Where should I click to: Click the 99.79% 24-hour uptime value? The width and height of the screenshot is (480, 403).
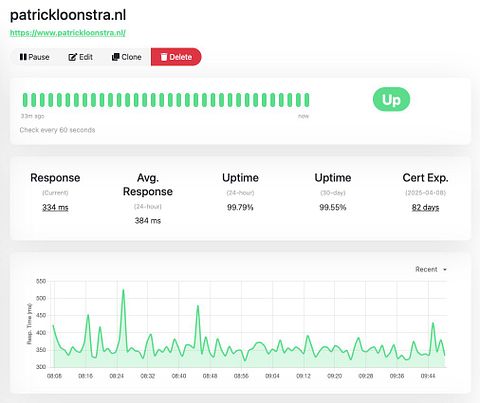pos(240,207)
